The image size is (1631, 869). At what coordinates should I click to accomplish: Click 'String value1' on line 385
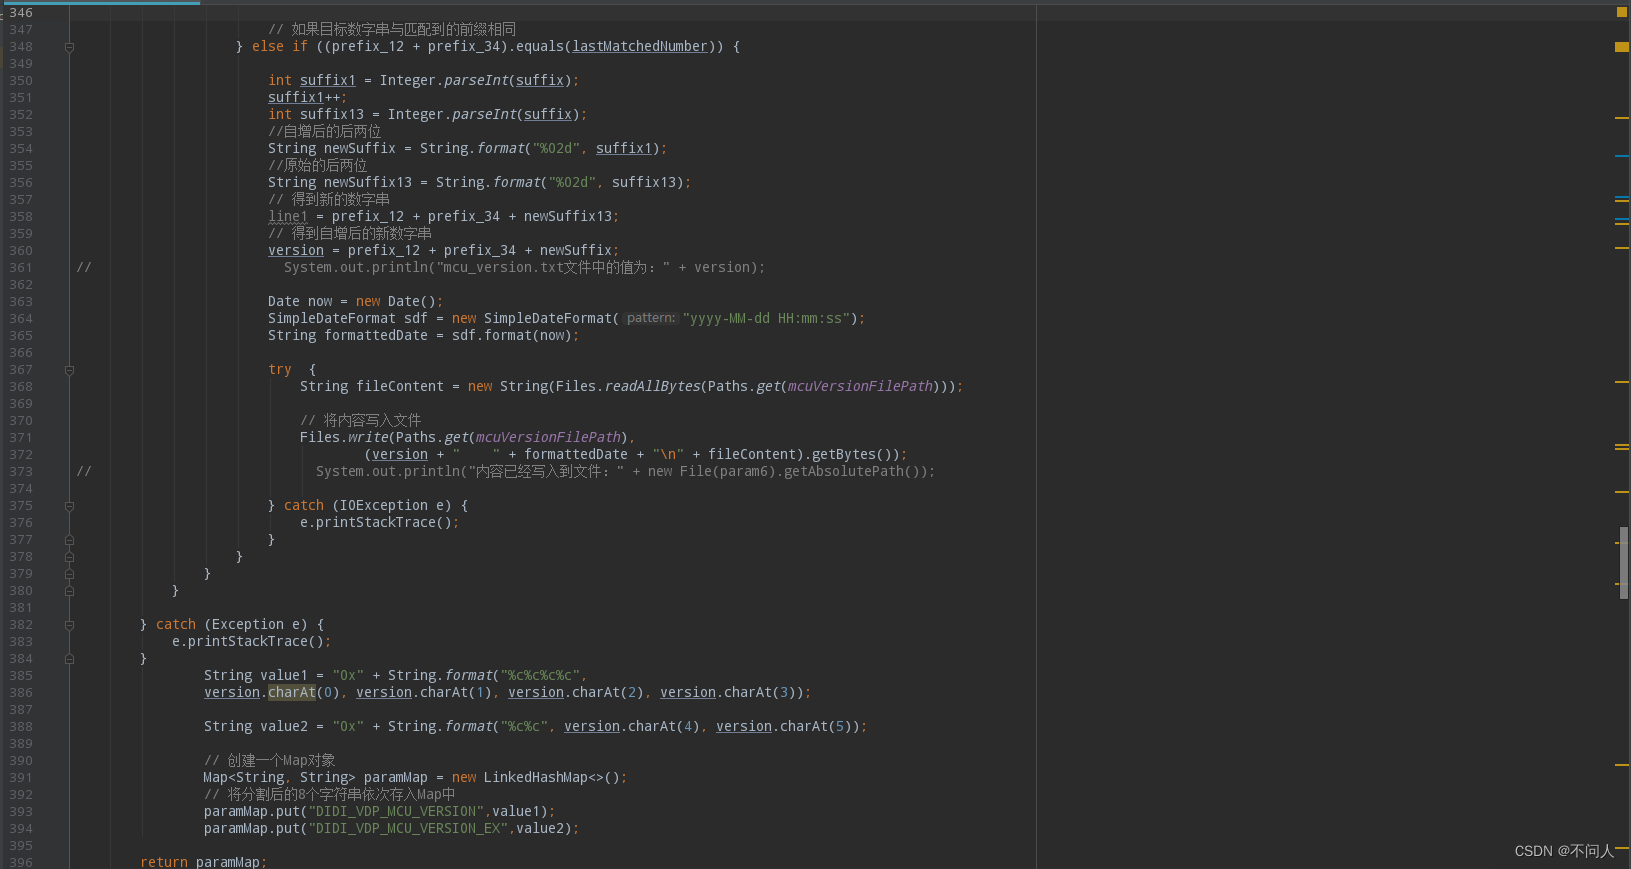pos(256,676)
